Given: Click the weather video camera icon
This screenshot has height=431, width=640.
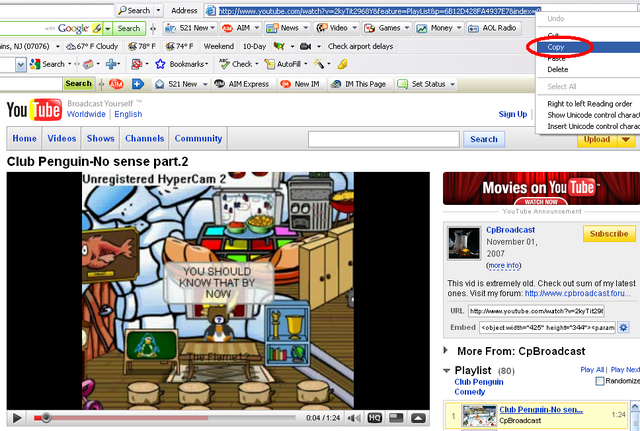Looking at the screenshot, I should 305,47.
